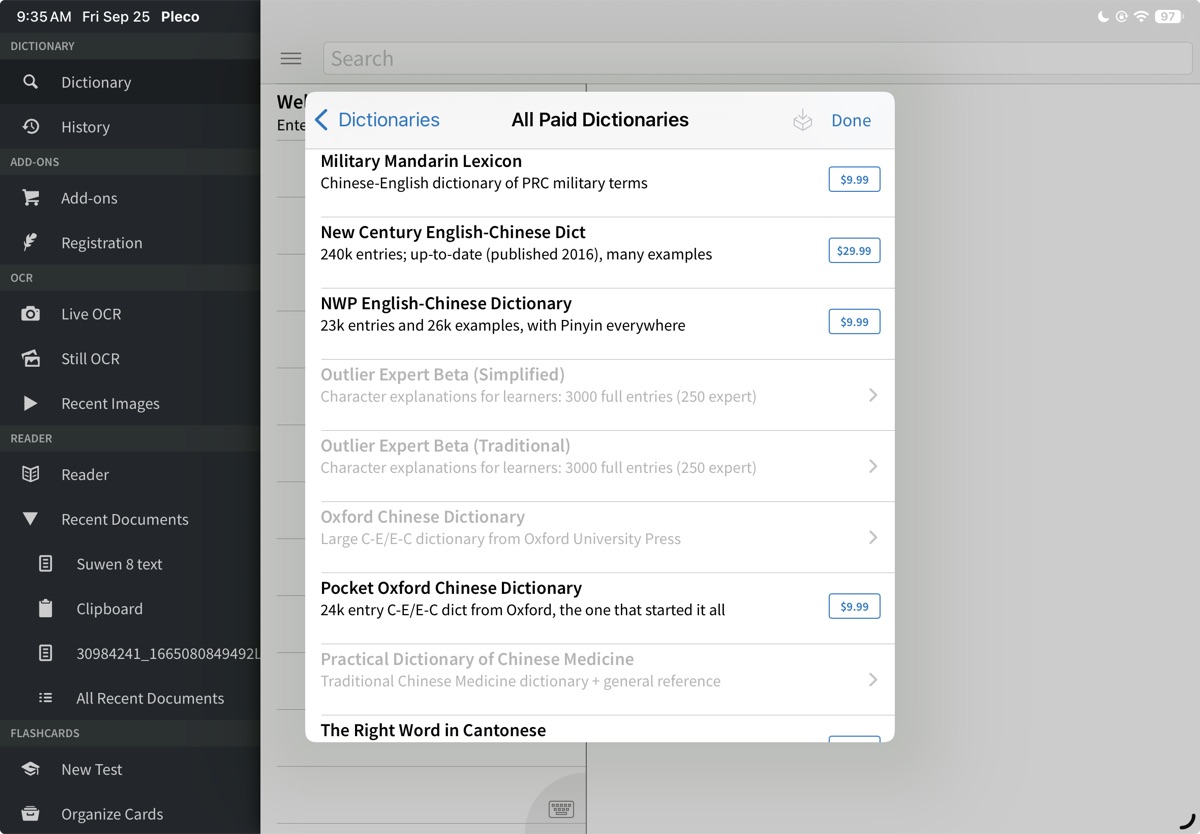The width and height of the screenshot is (1200, 834).
Task: Open the Organize Cards box icon
Action: 31,814
